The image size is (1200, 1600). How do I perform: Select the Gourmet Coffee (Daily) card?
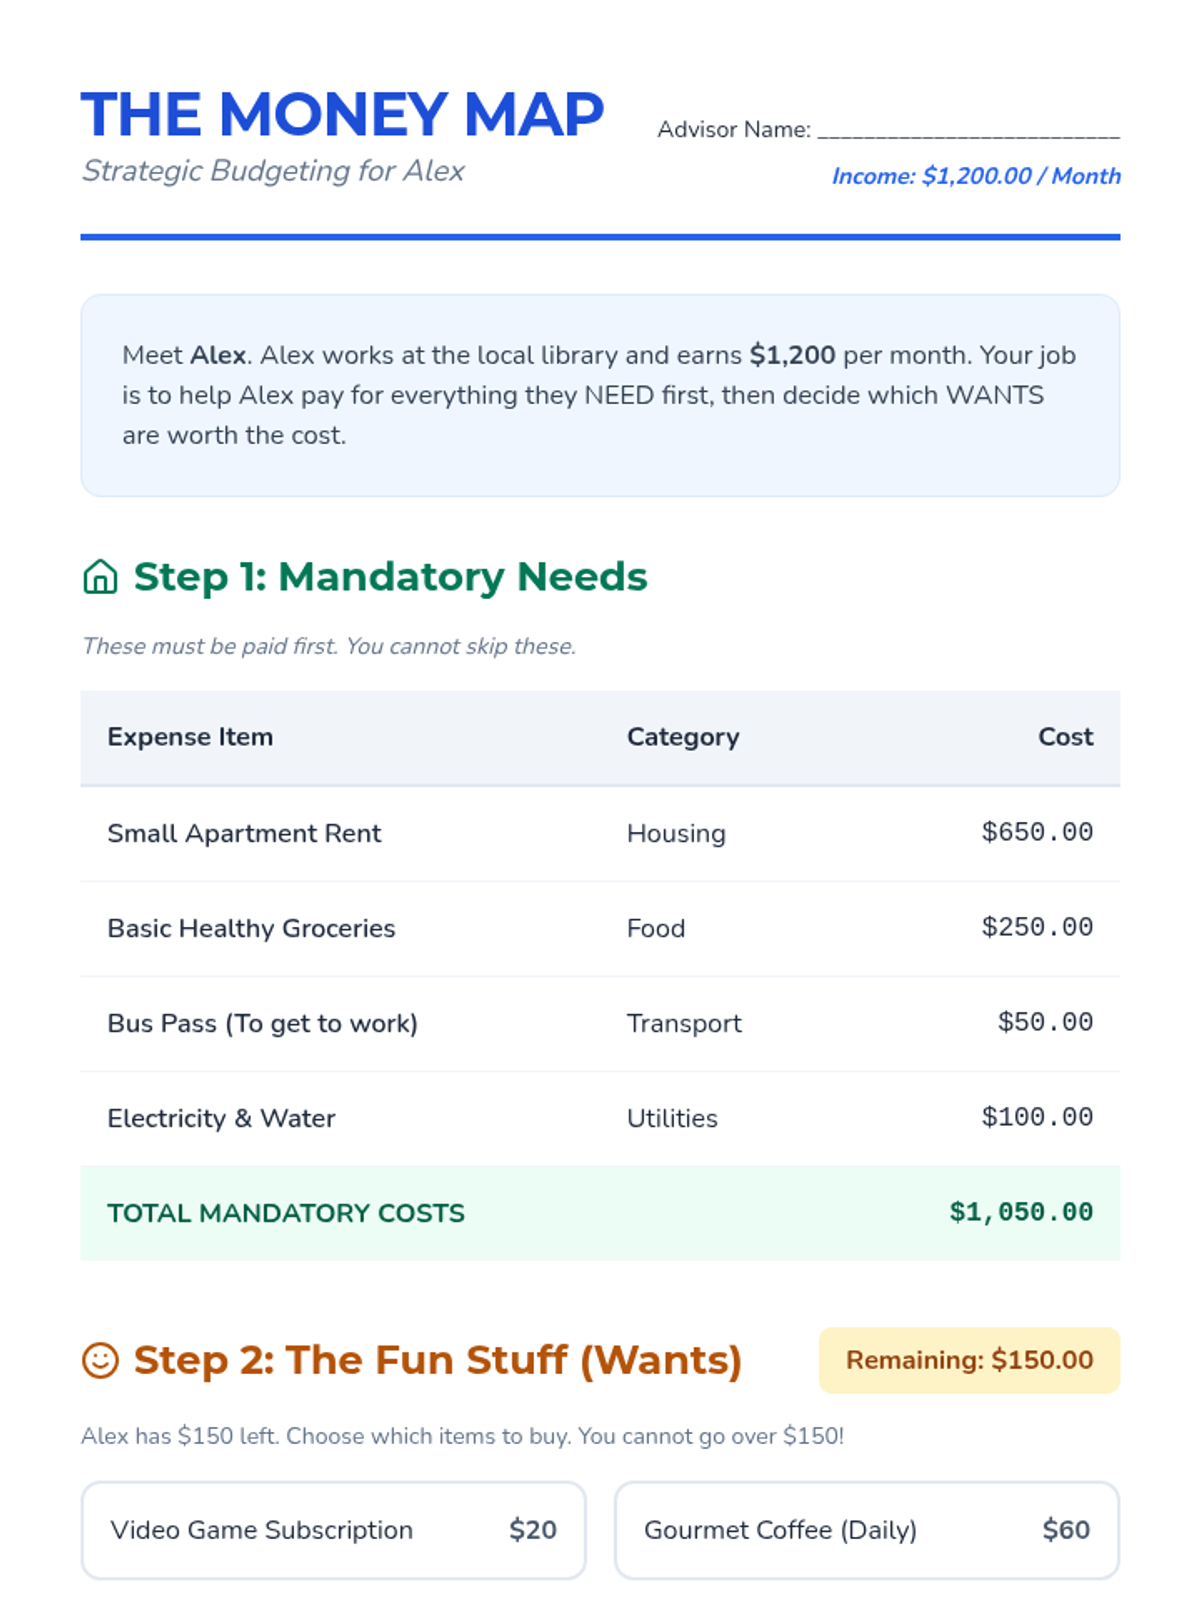866,1530
